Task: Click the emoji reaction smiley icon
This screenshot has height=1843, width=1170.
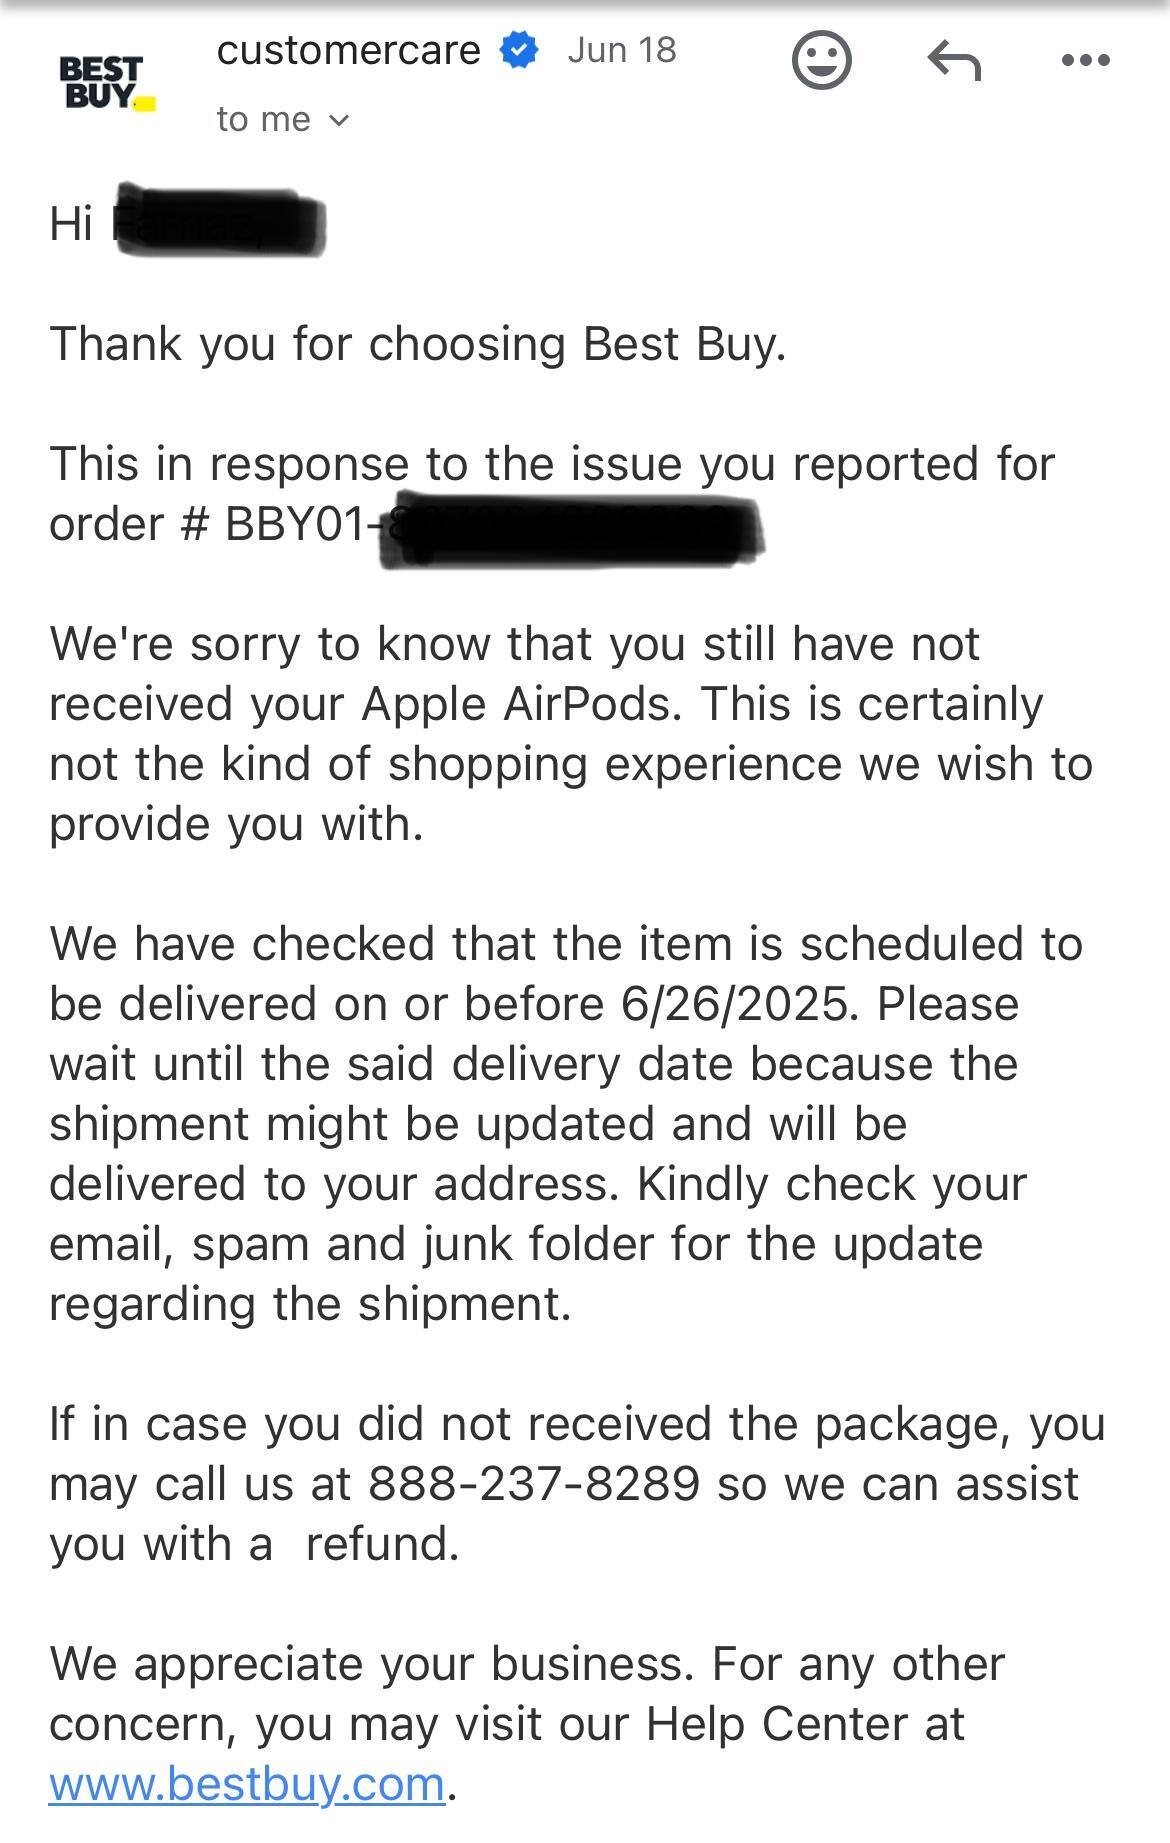Action: tap(821, 61)
